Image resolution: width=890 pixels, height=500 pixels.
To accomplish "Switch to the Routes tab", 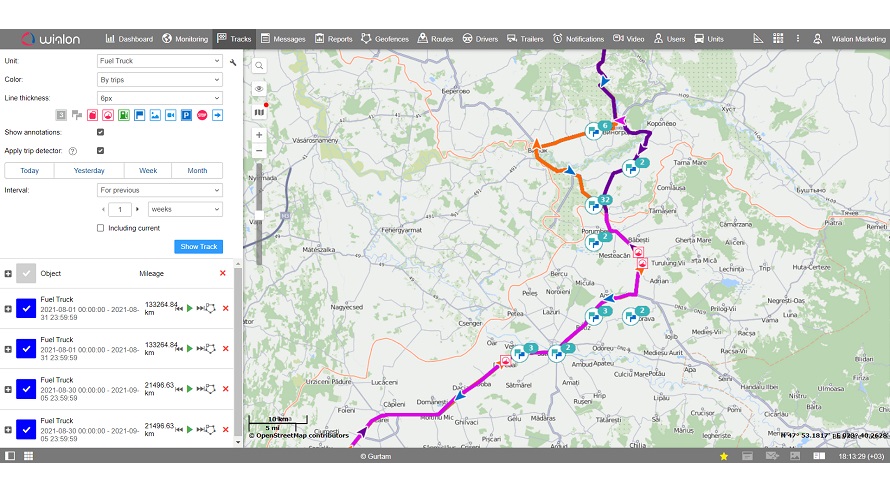I will (x=435, y=39).
